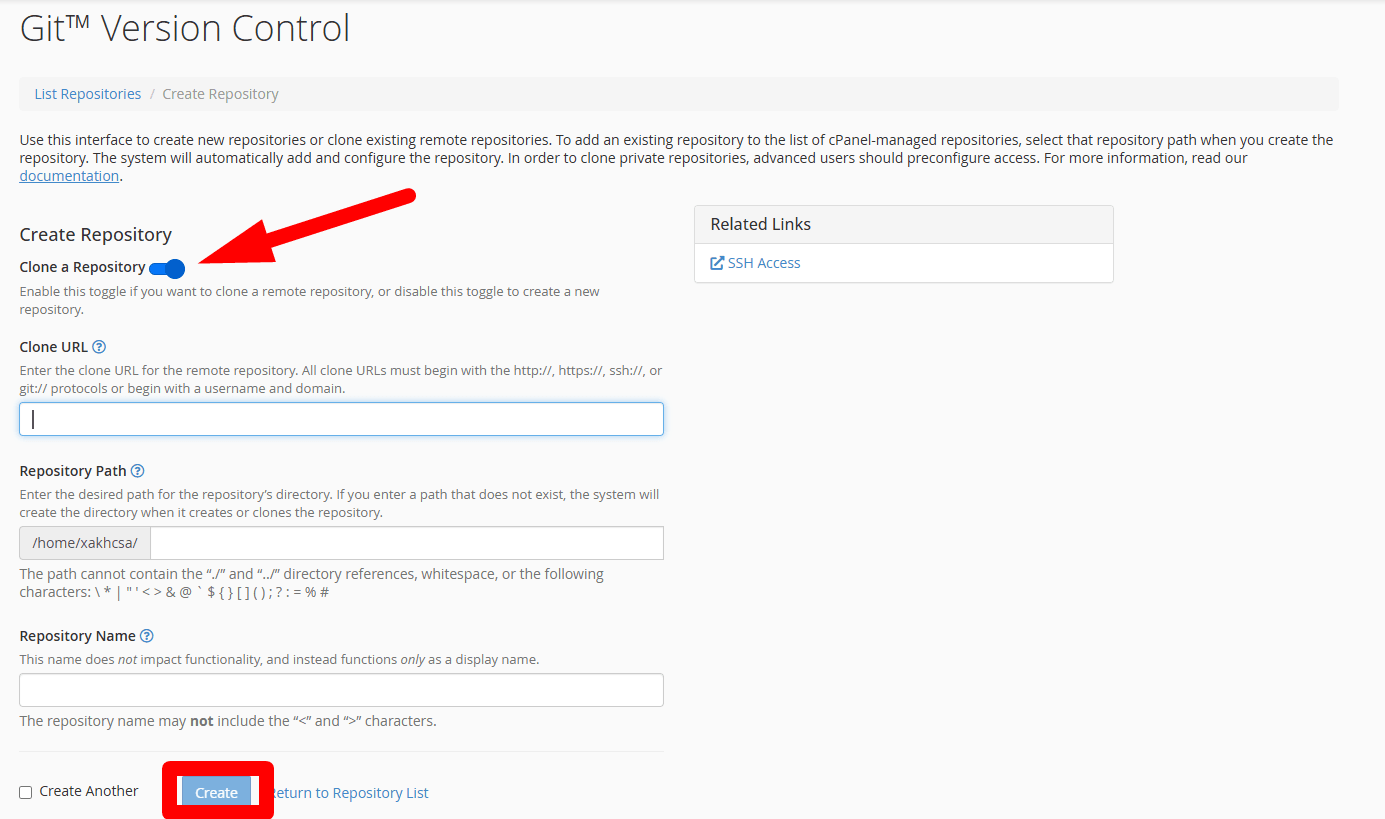Click the Clone URL help icon
Screen dimensions: 1385x819
[99, 347]
